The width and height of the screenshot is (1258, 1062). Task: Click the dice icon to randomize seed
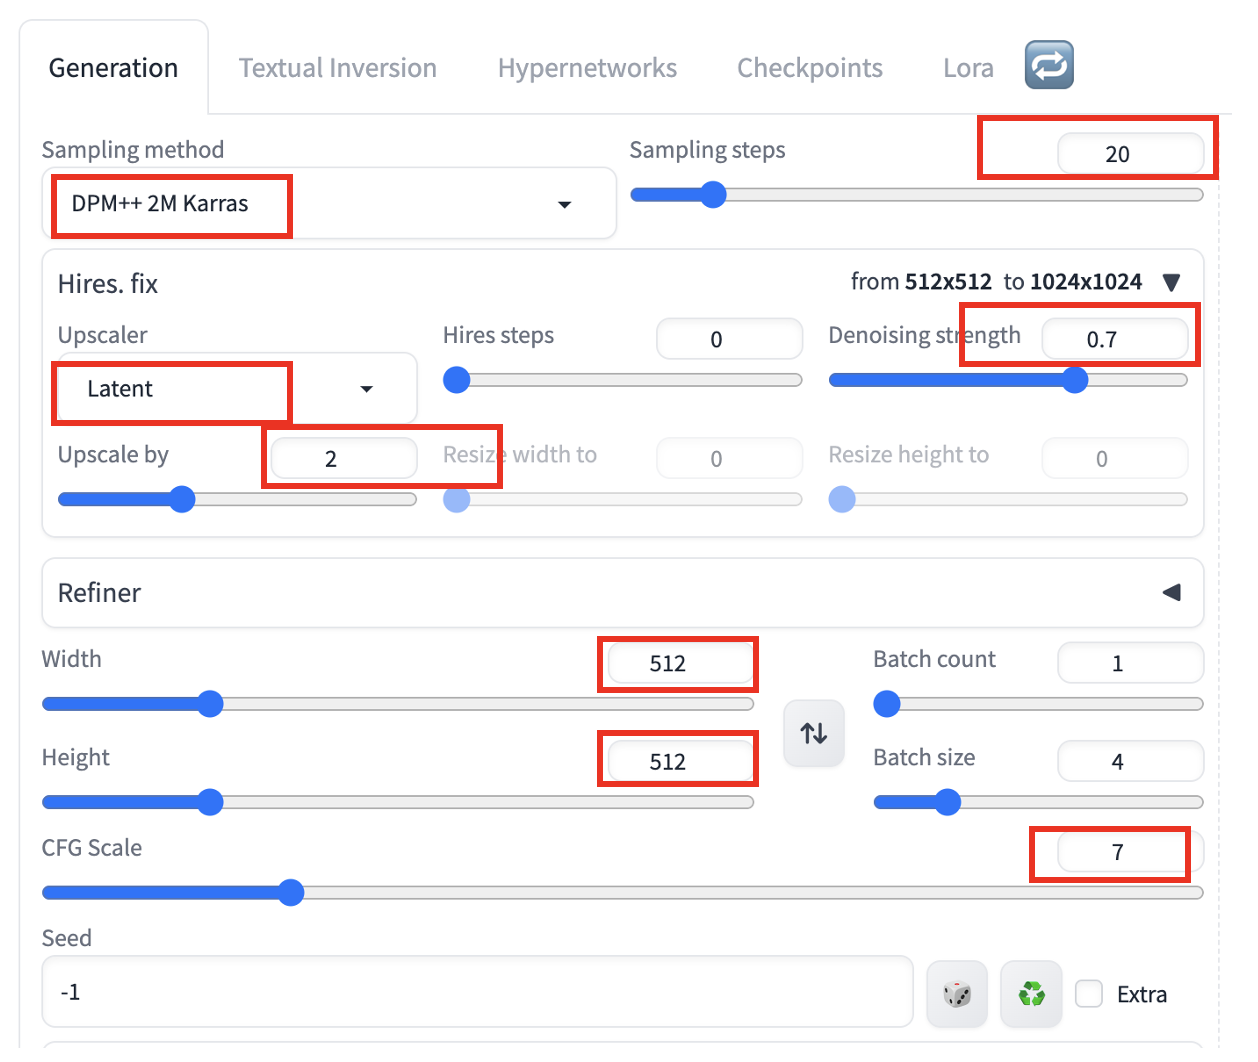click(957, 993)
